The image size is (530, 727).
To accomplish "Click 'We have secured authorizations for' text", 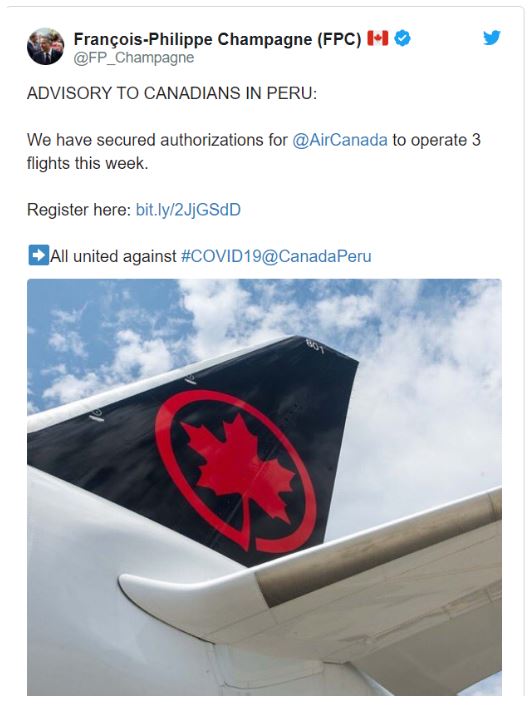I will click(157, 140).
